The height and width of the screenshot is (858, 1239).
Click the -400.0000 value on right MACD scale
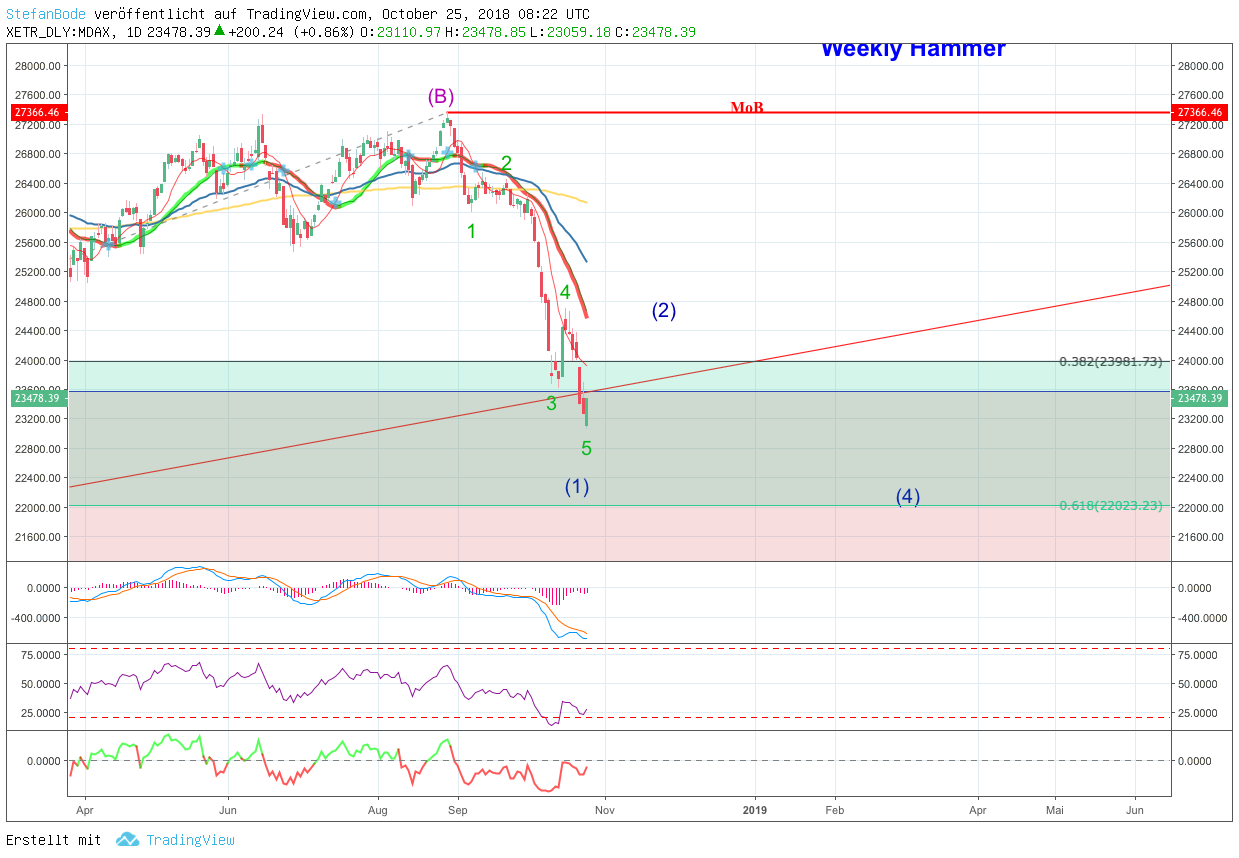(x=1203, y=618)
